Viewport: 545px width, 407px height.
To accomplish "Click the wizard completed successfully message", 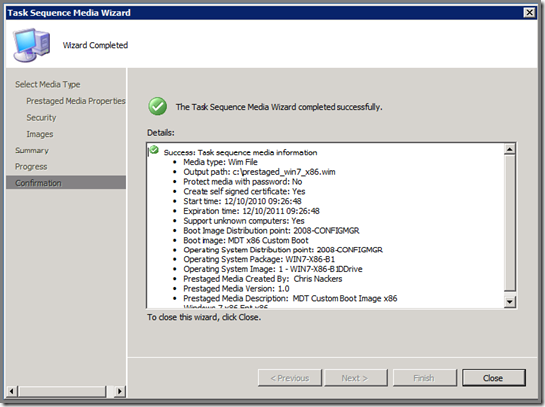I will pos(279,107).
